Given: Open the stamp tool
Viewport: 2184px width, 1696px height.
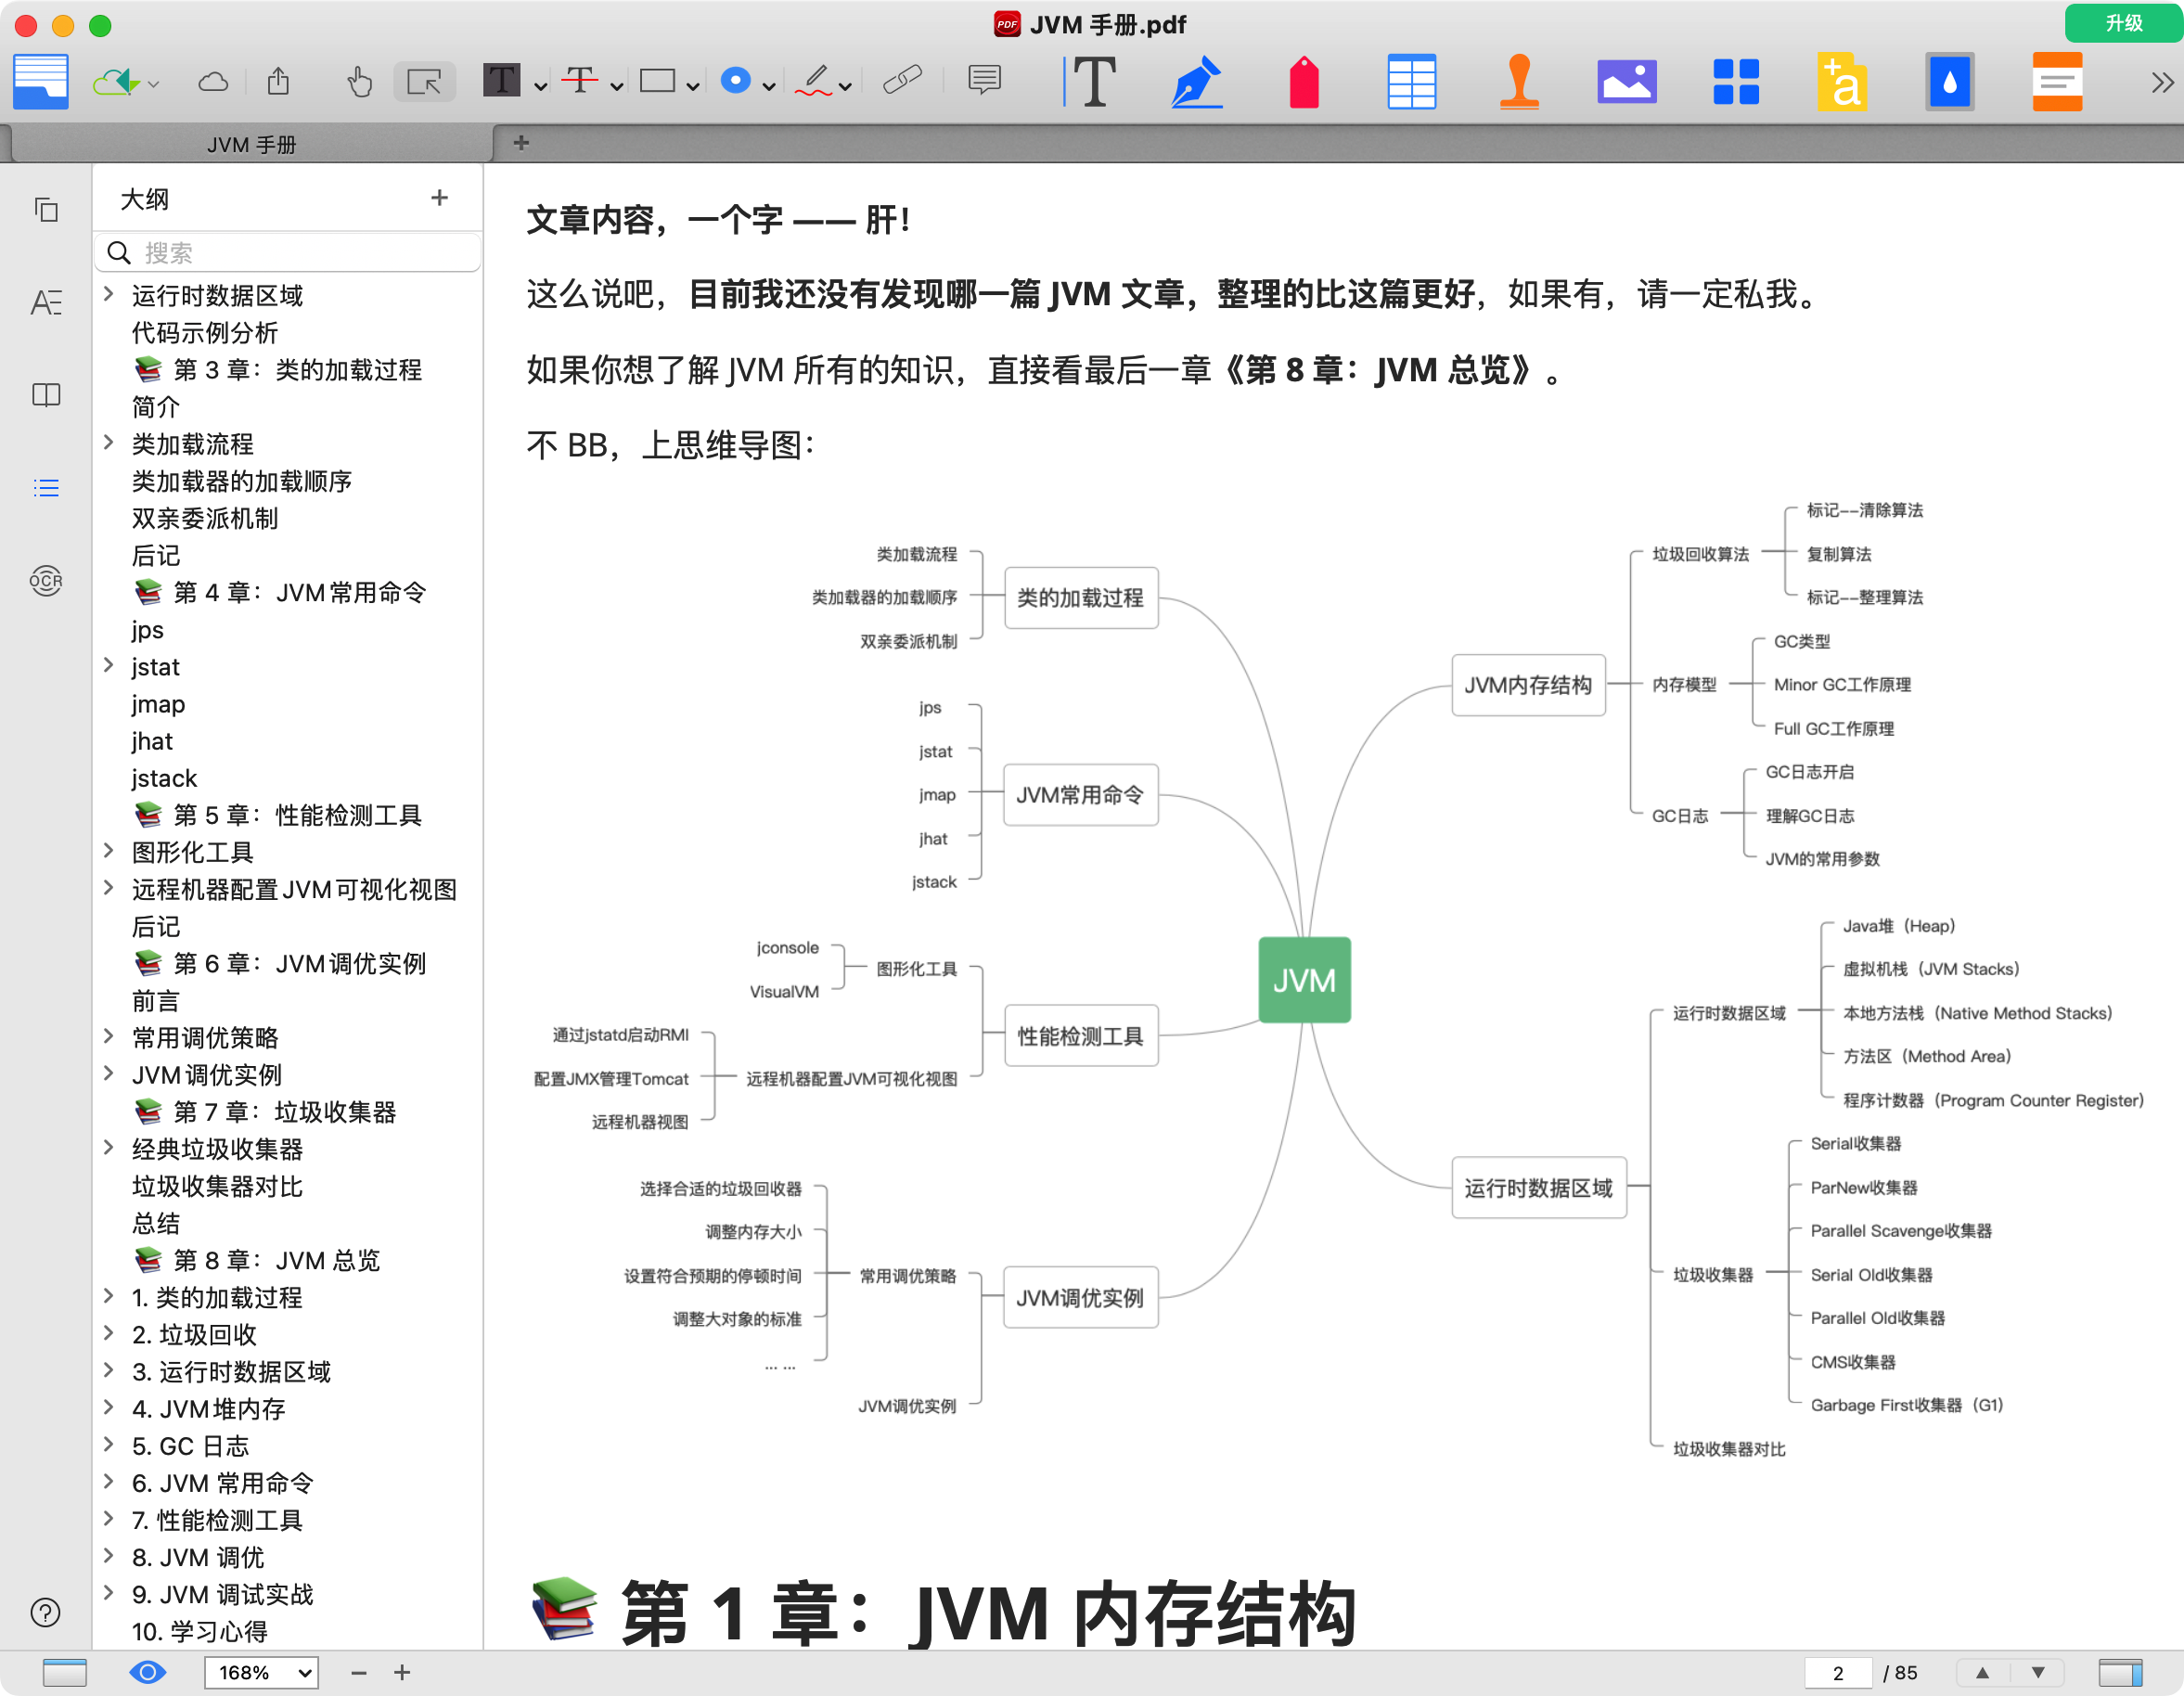Looking at the screenshot, I should click(x=1519, y=81).
